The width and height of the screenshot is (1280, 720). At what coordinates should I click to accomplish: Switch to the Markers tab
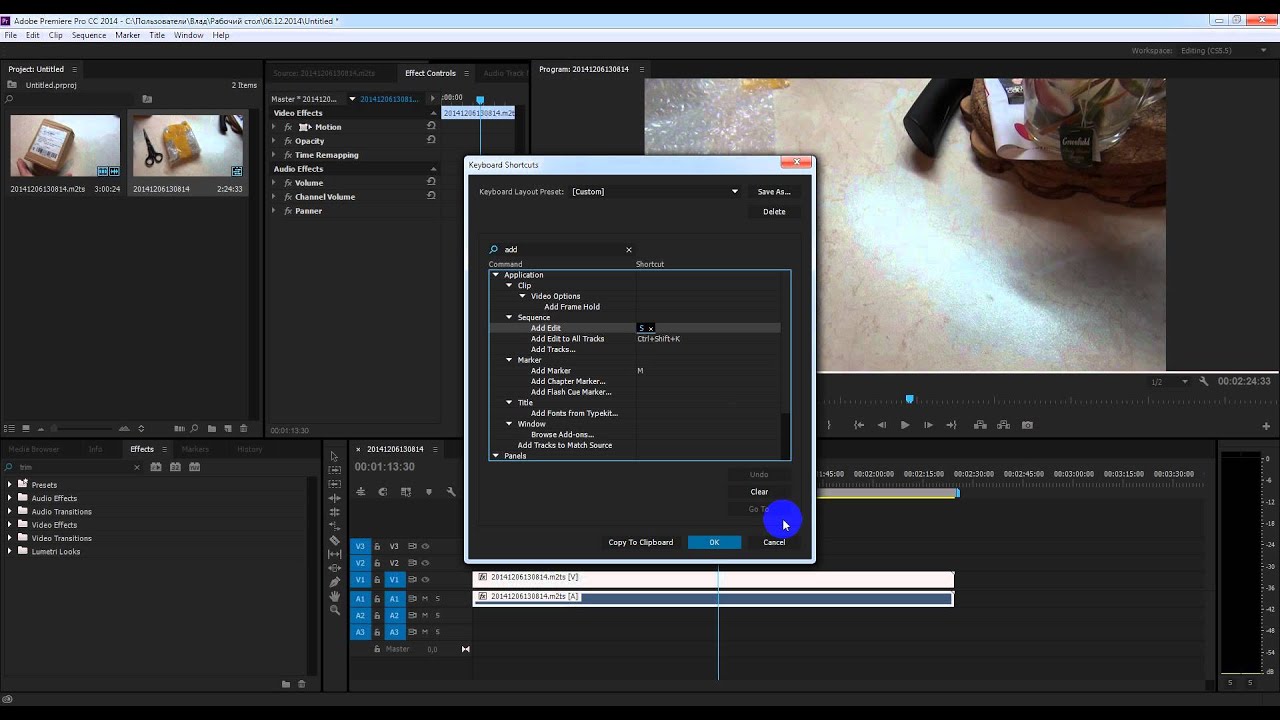pyautogui.click(x=195, y=449)
